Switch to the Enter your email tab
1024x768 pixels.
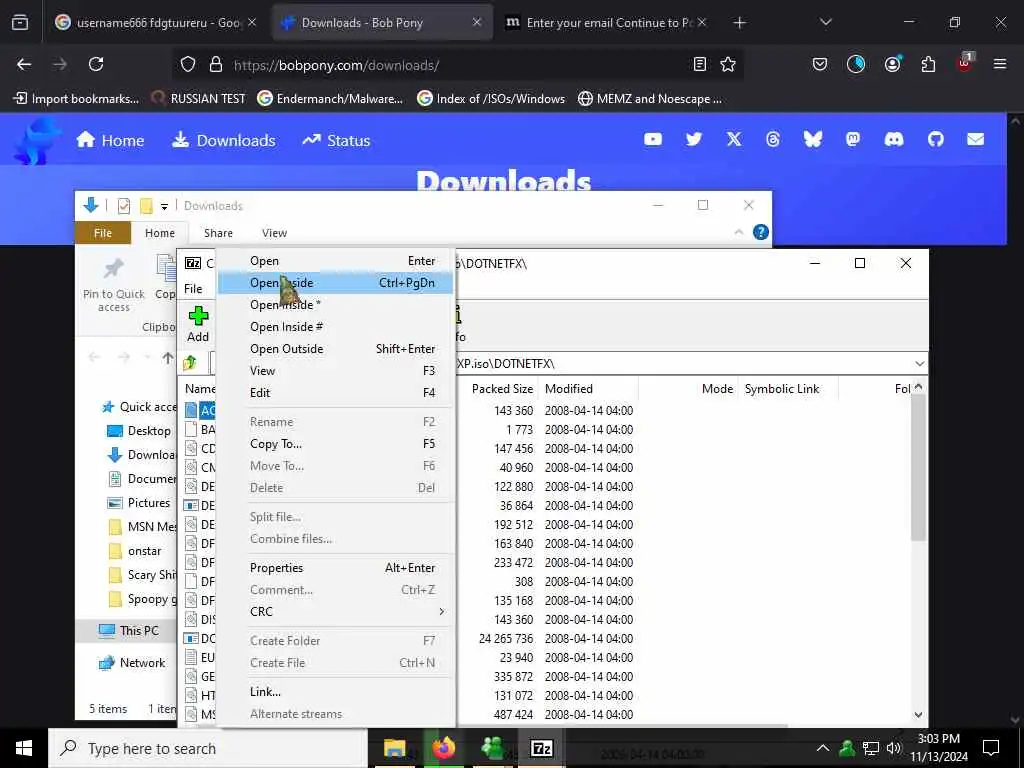click(604, 22)
